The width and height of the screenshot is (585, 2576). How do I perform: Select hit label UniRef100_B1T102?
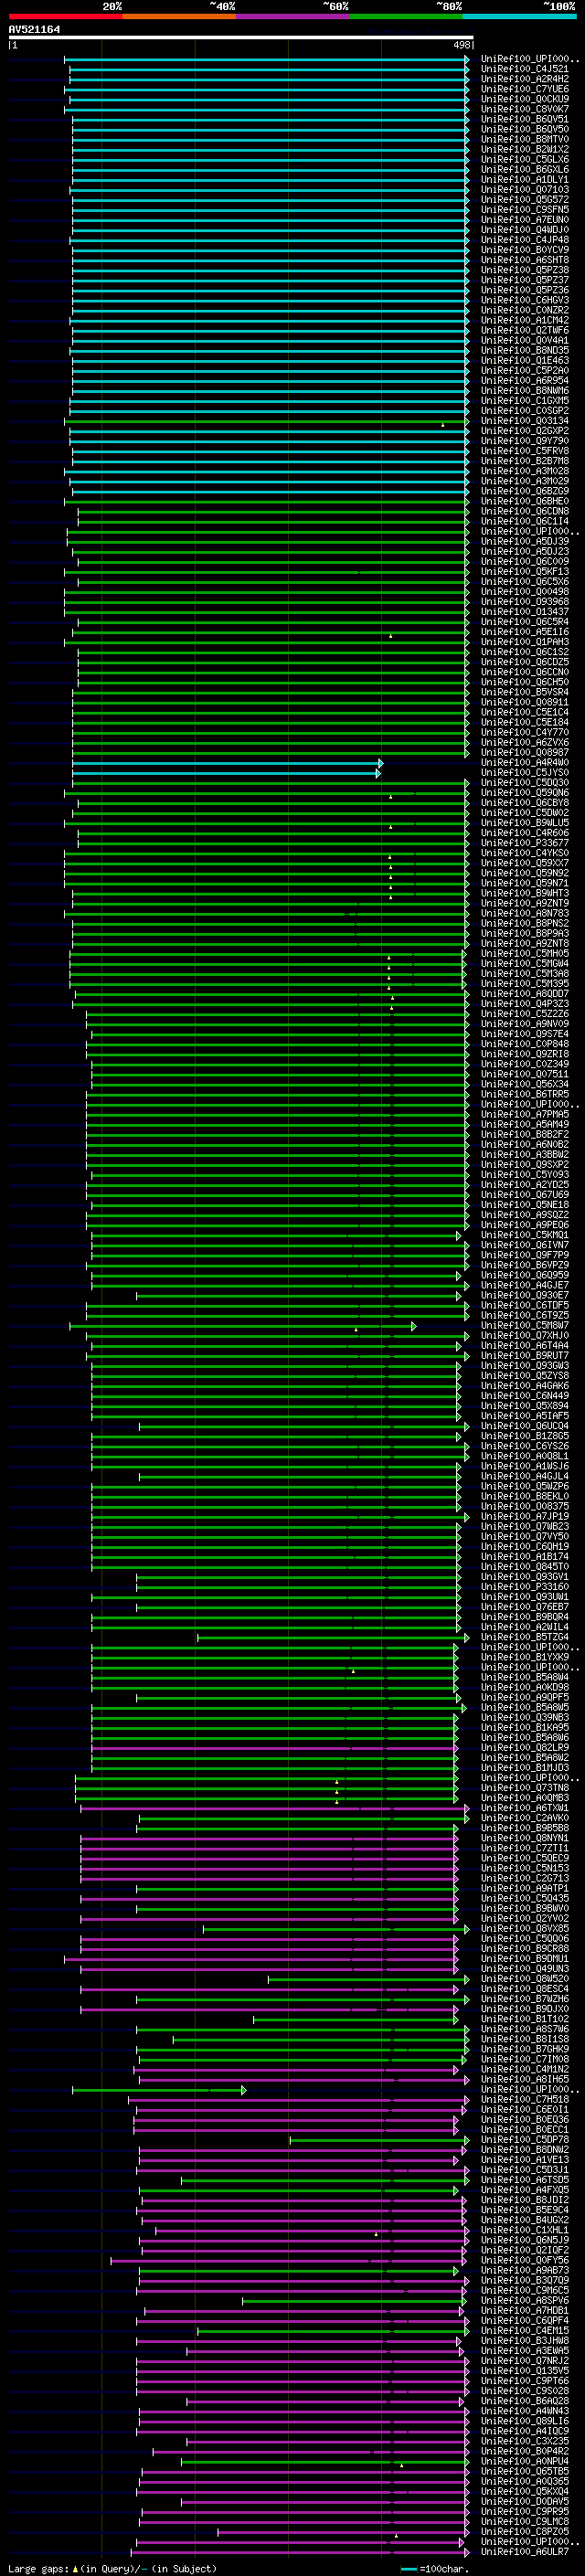525,2019
